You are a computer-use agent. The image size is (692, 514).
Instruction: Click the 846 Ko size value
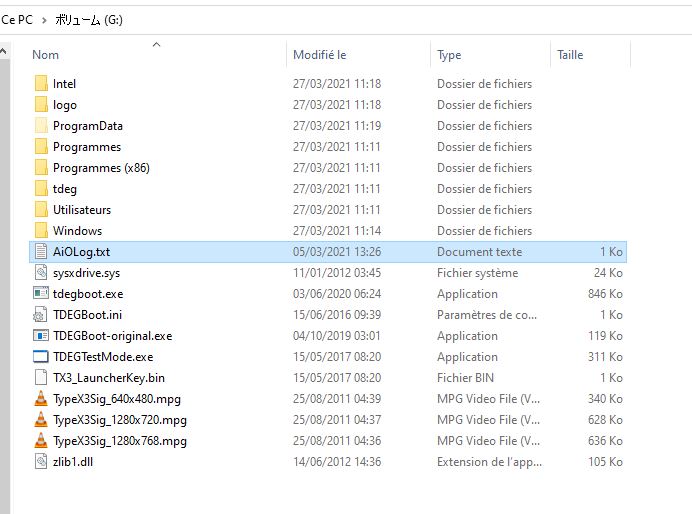[x=605, y=293]
